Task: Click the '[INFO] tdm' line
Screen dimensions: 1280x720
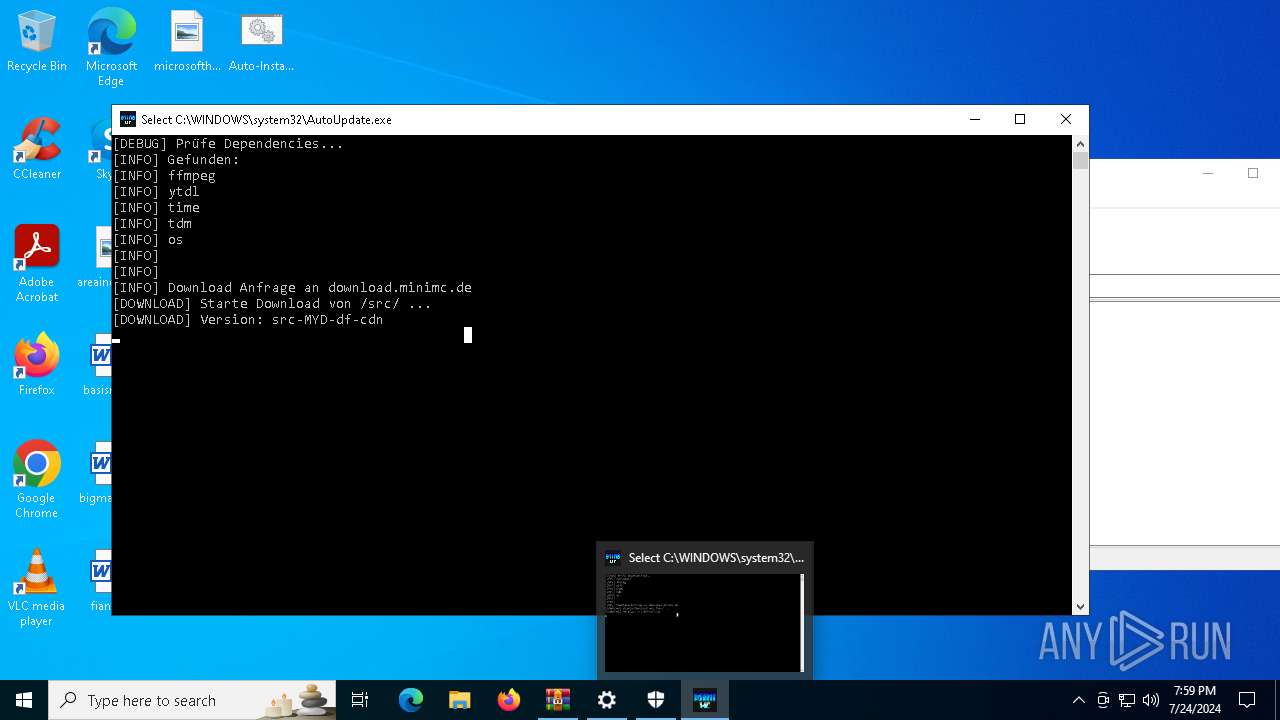Action: (152, 224)
